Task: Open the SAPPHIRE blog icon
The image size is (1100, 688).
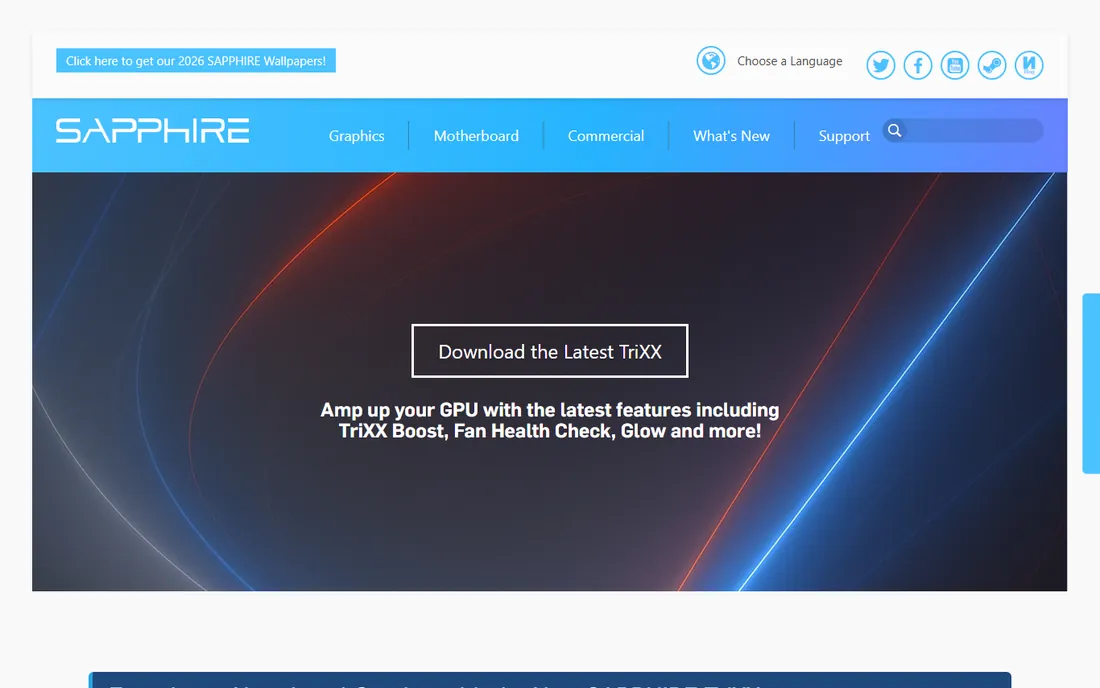Action: tap(1029, 65)
